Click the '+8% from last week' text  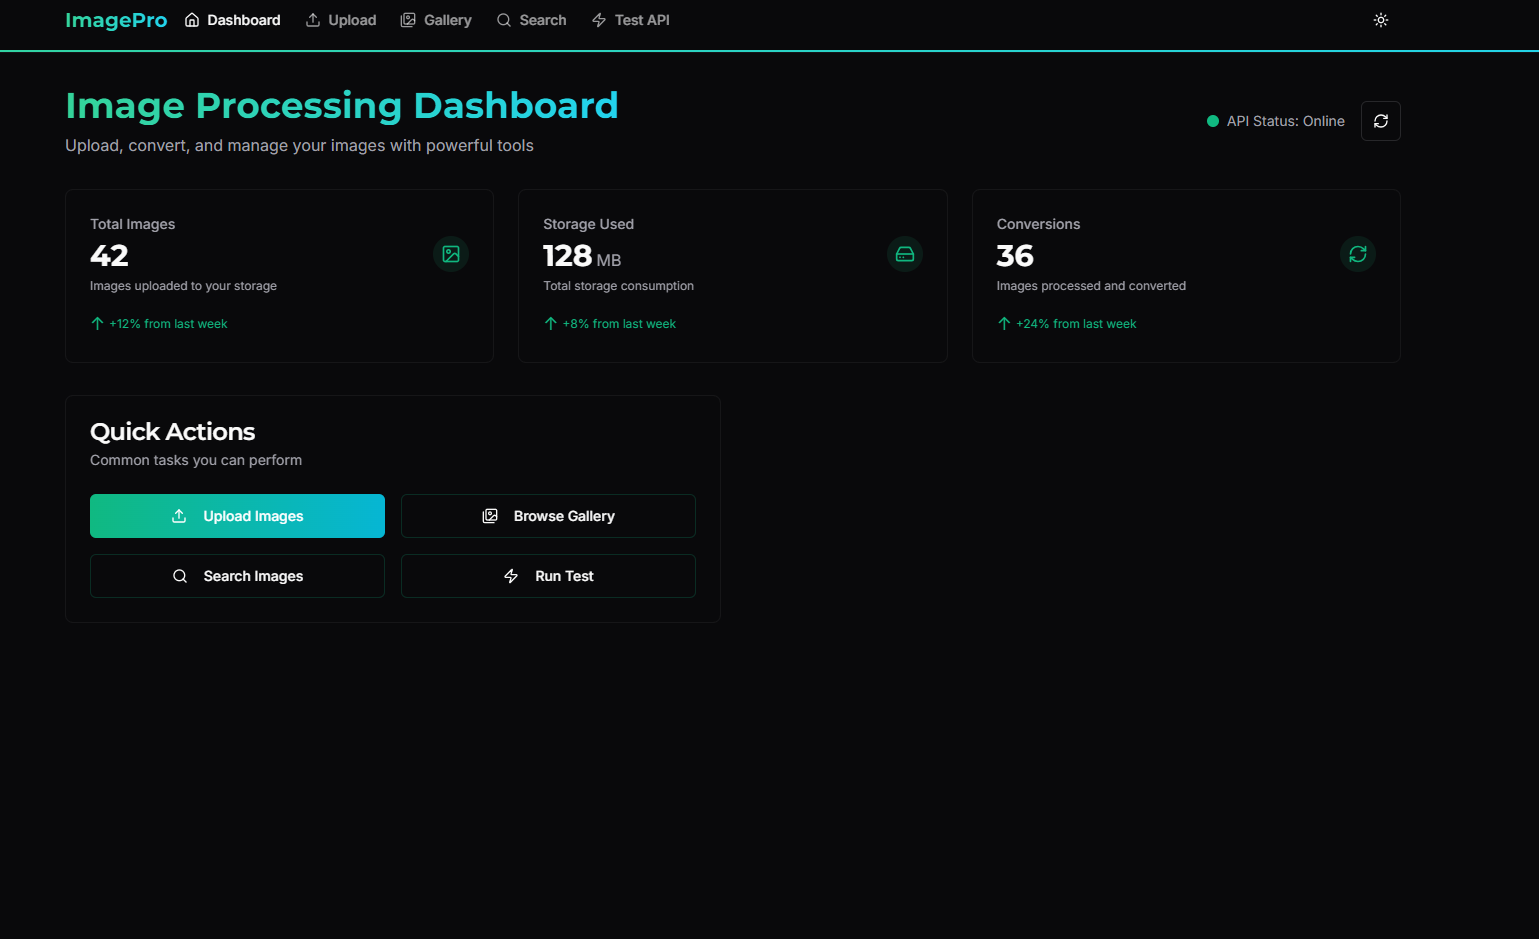pyautogui.click(x=619, y=324)
